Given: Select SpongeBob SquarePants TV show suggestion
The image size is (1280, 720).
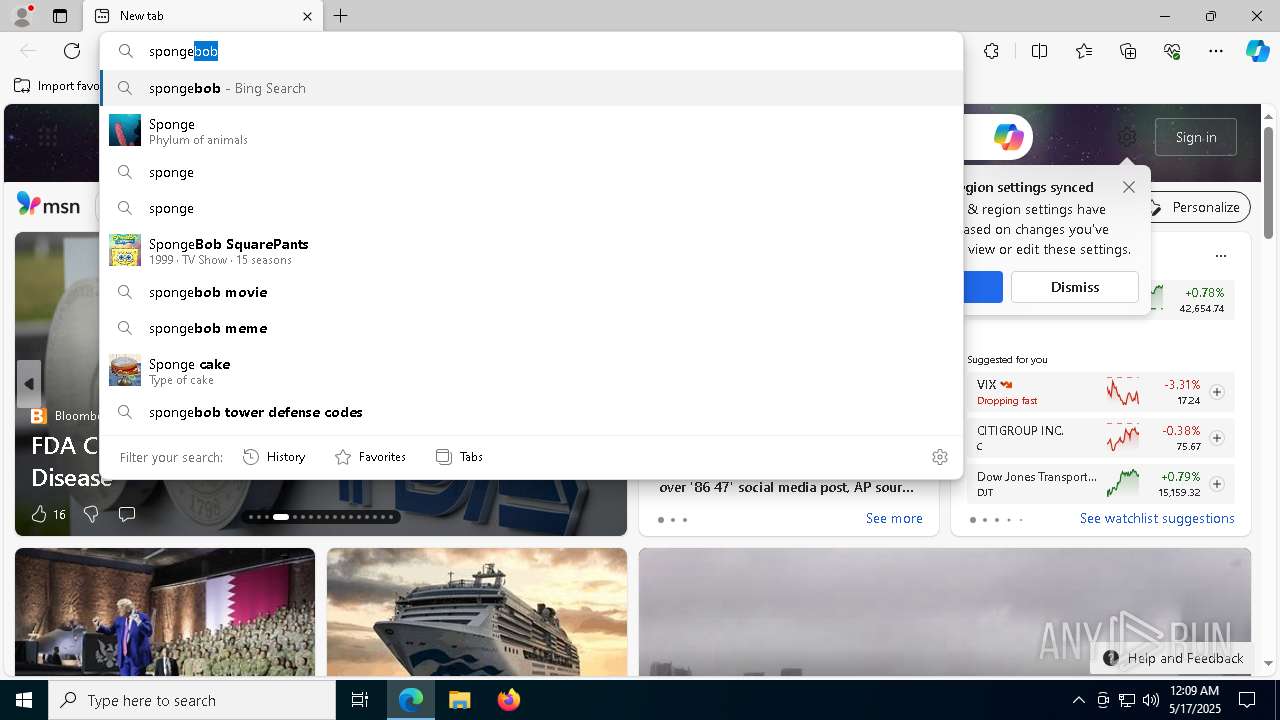Looking at the screenshot, I should tap(531, 251).
